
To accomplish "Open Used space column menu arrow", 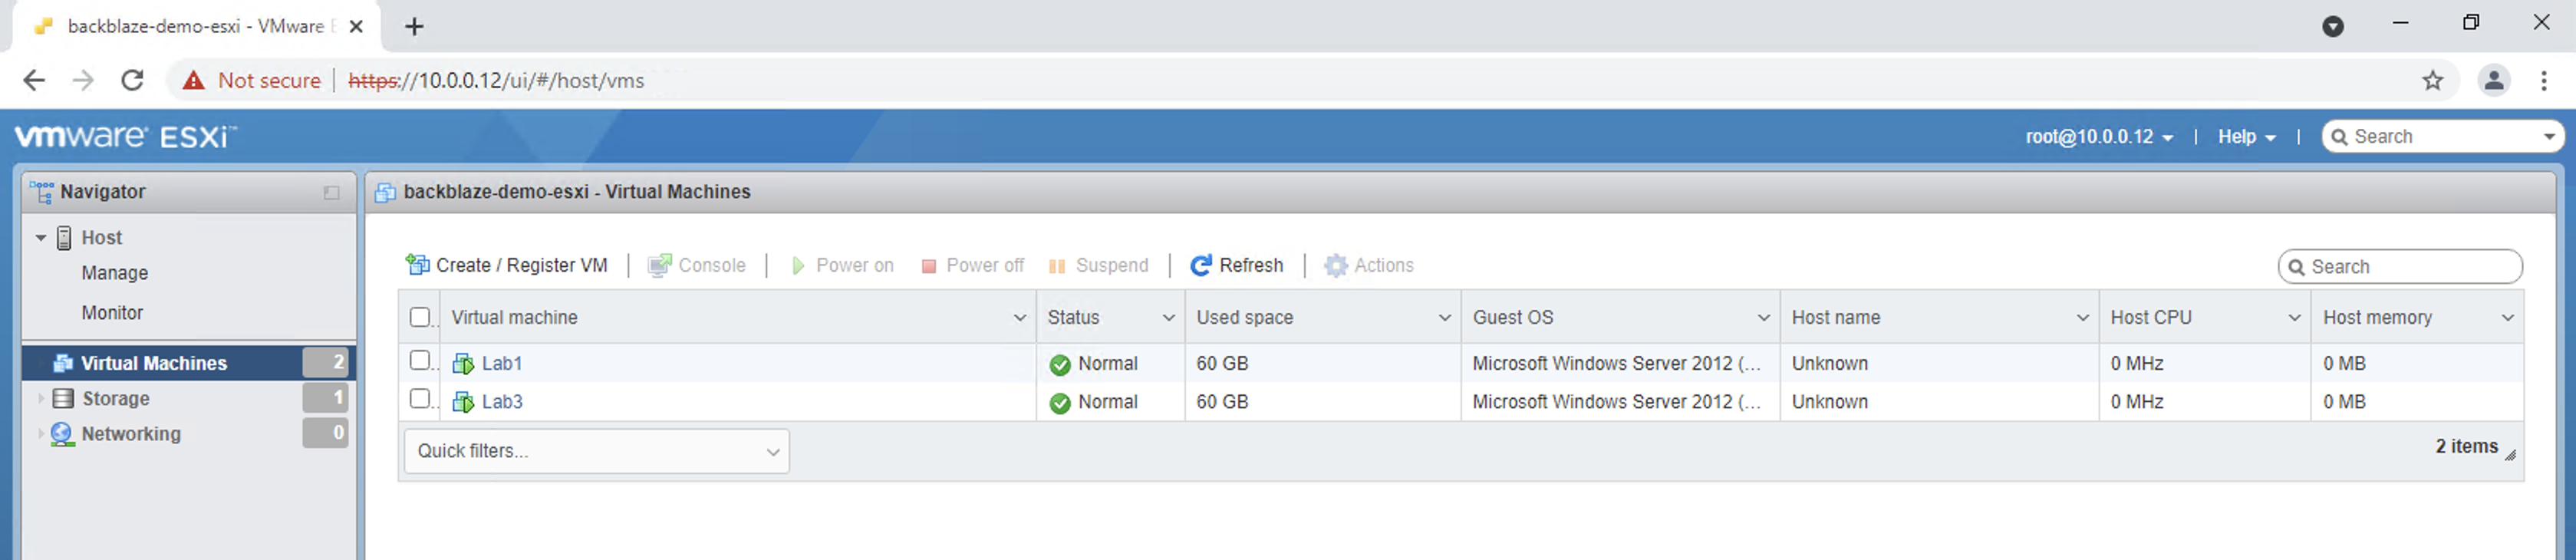I will click(x=1444, y=318).
